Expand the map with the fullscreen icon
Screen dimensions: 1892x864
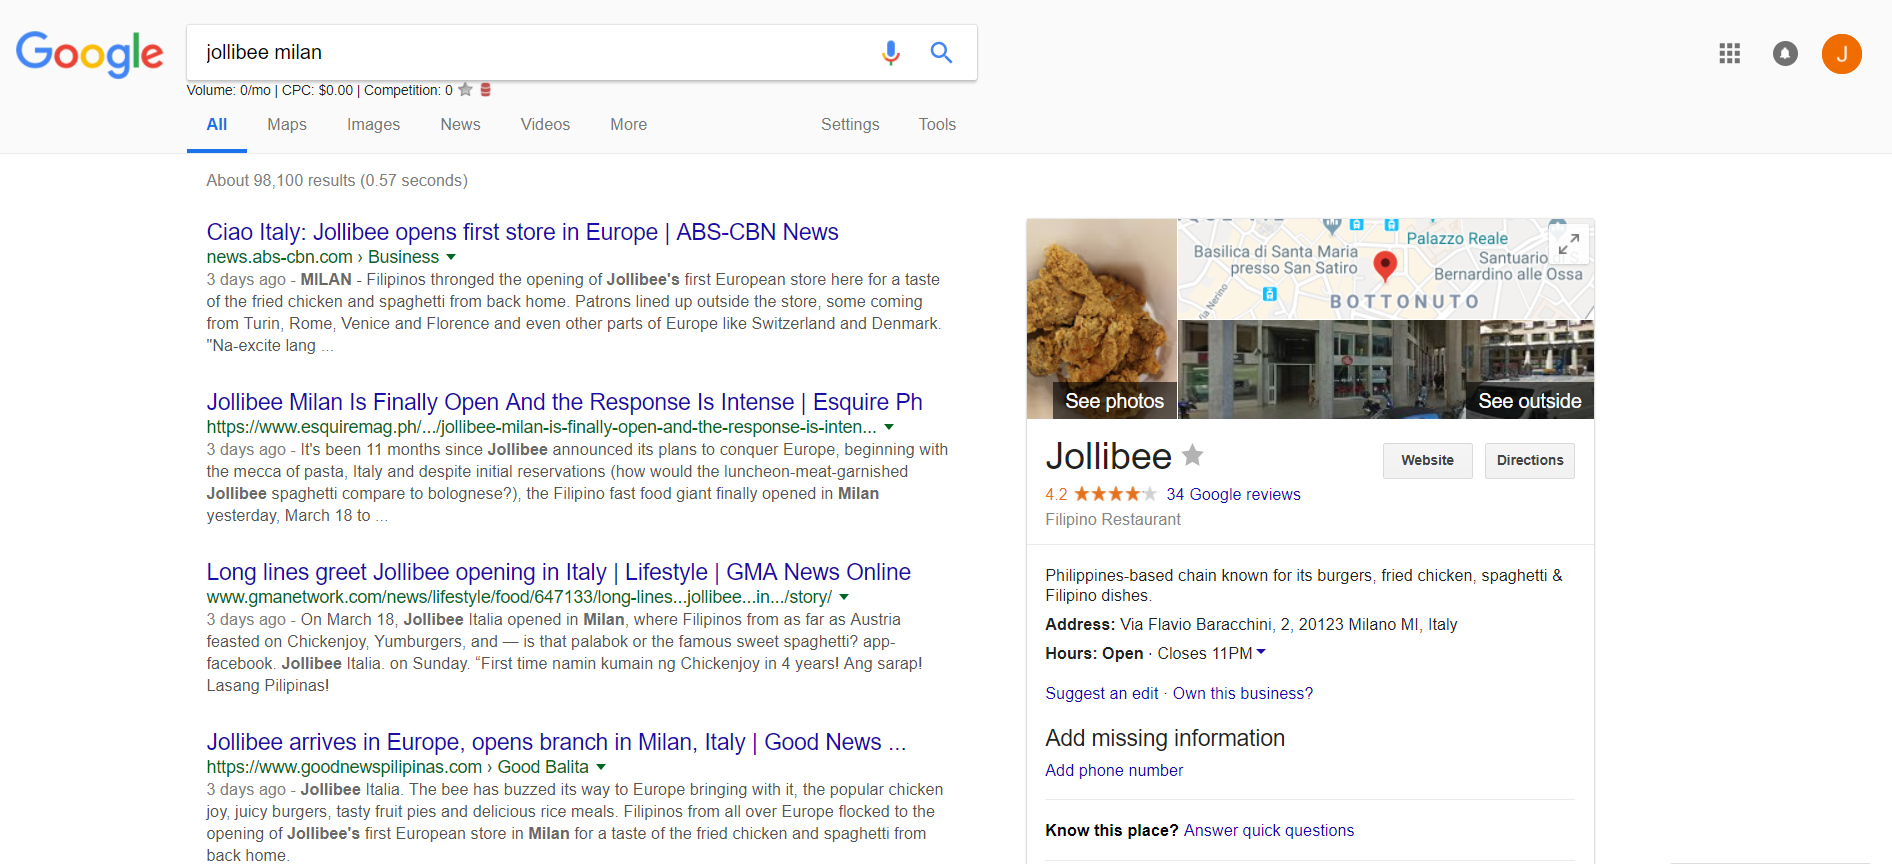tap(1569, 244)
